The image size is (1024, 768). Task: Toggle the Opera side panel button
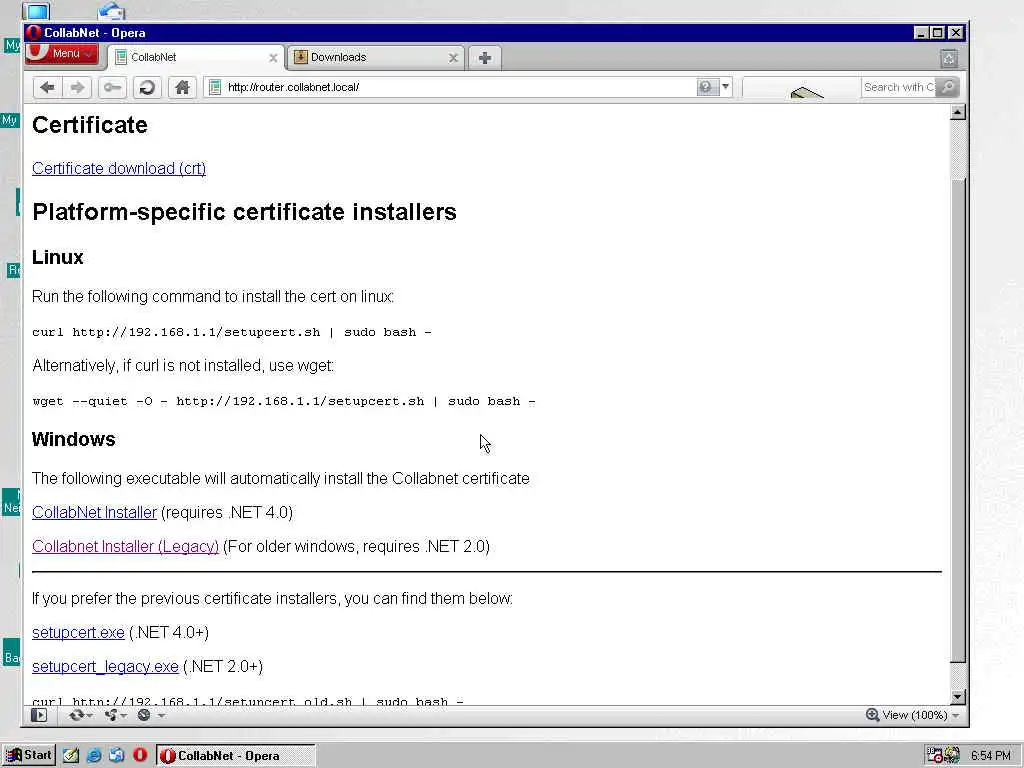click(x=39, y=715)
